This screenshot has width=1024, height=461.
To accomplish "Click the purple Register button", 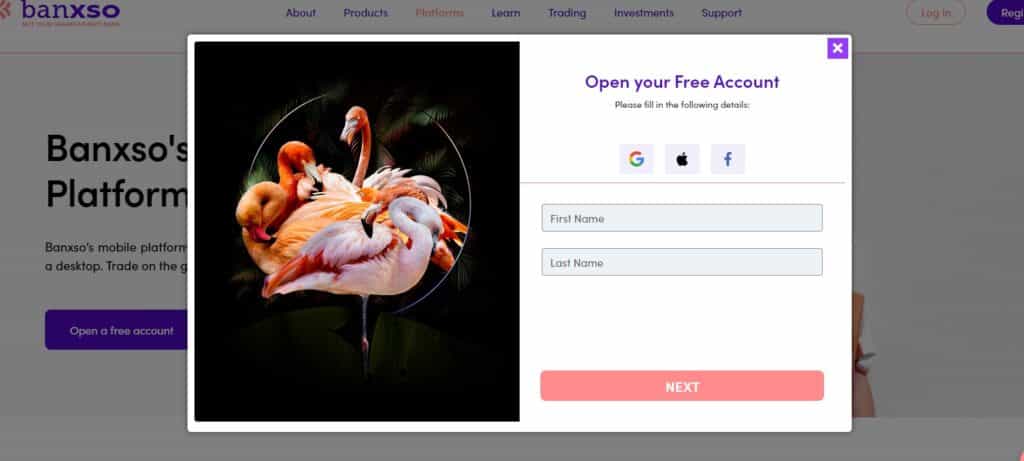I will pyautogui.click(x=1006, y=12).
